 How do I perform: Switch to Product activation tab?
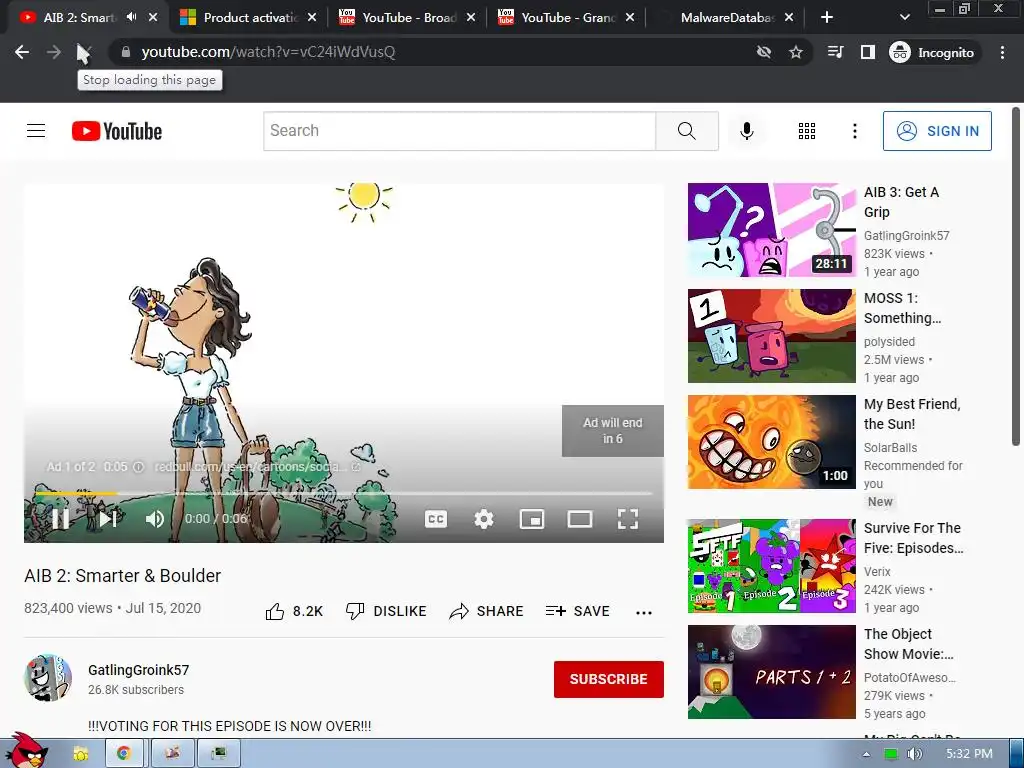(x=248, y=18)
